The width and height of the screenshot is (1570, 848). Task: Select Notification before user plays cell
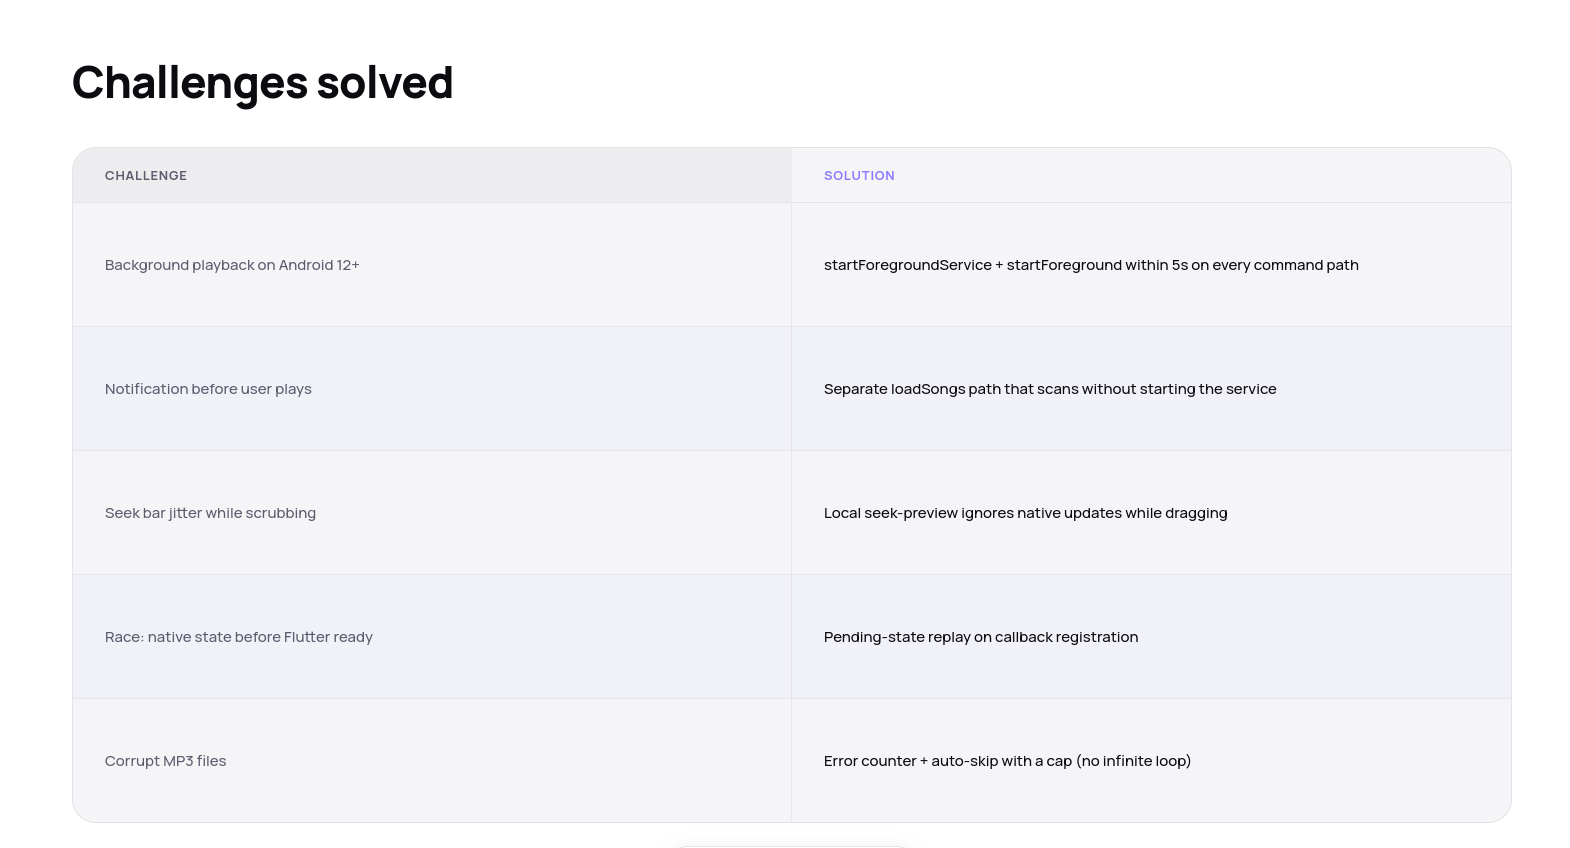pyautogui.click(x=432, y=389)
